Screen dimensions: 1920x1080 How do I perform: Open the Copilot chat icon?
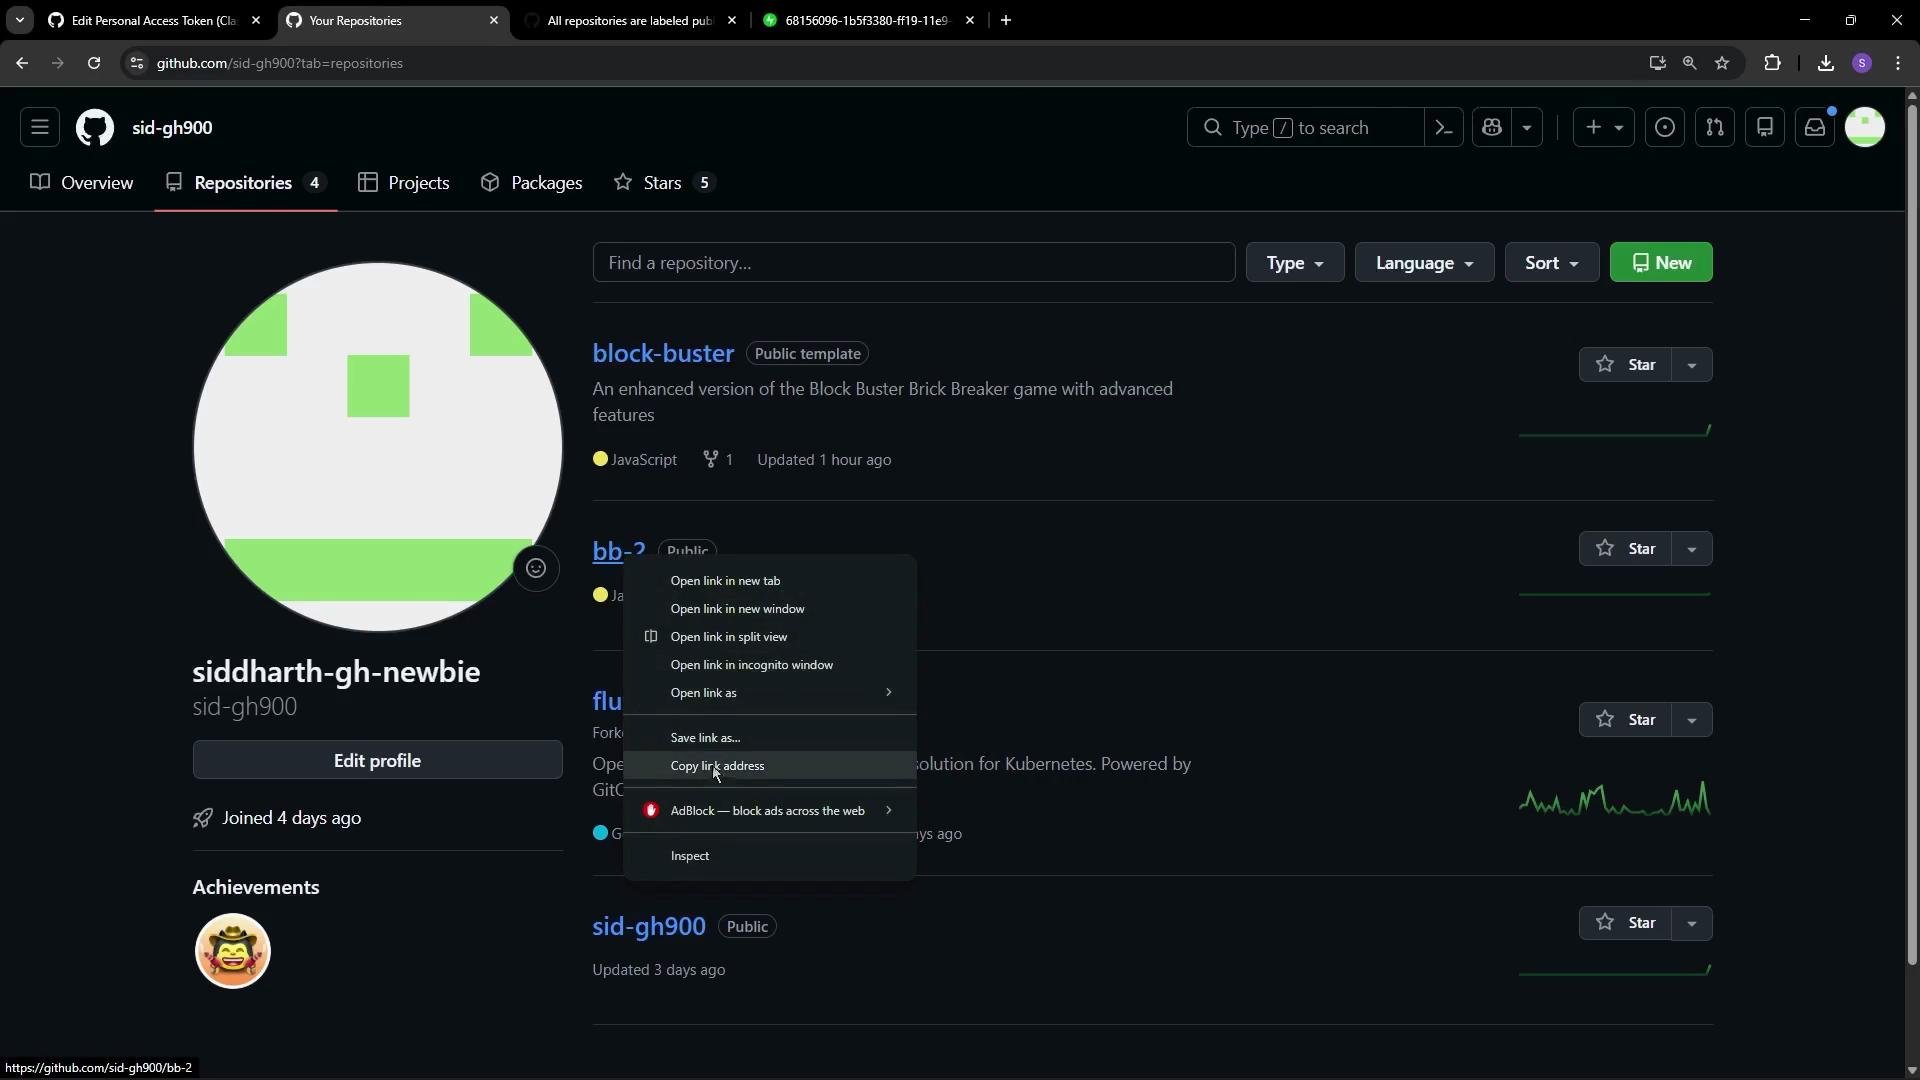(1492, 127)
